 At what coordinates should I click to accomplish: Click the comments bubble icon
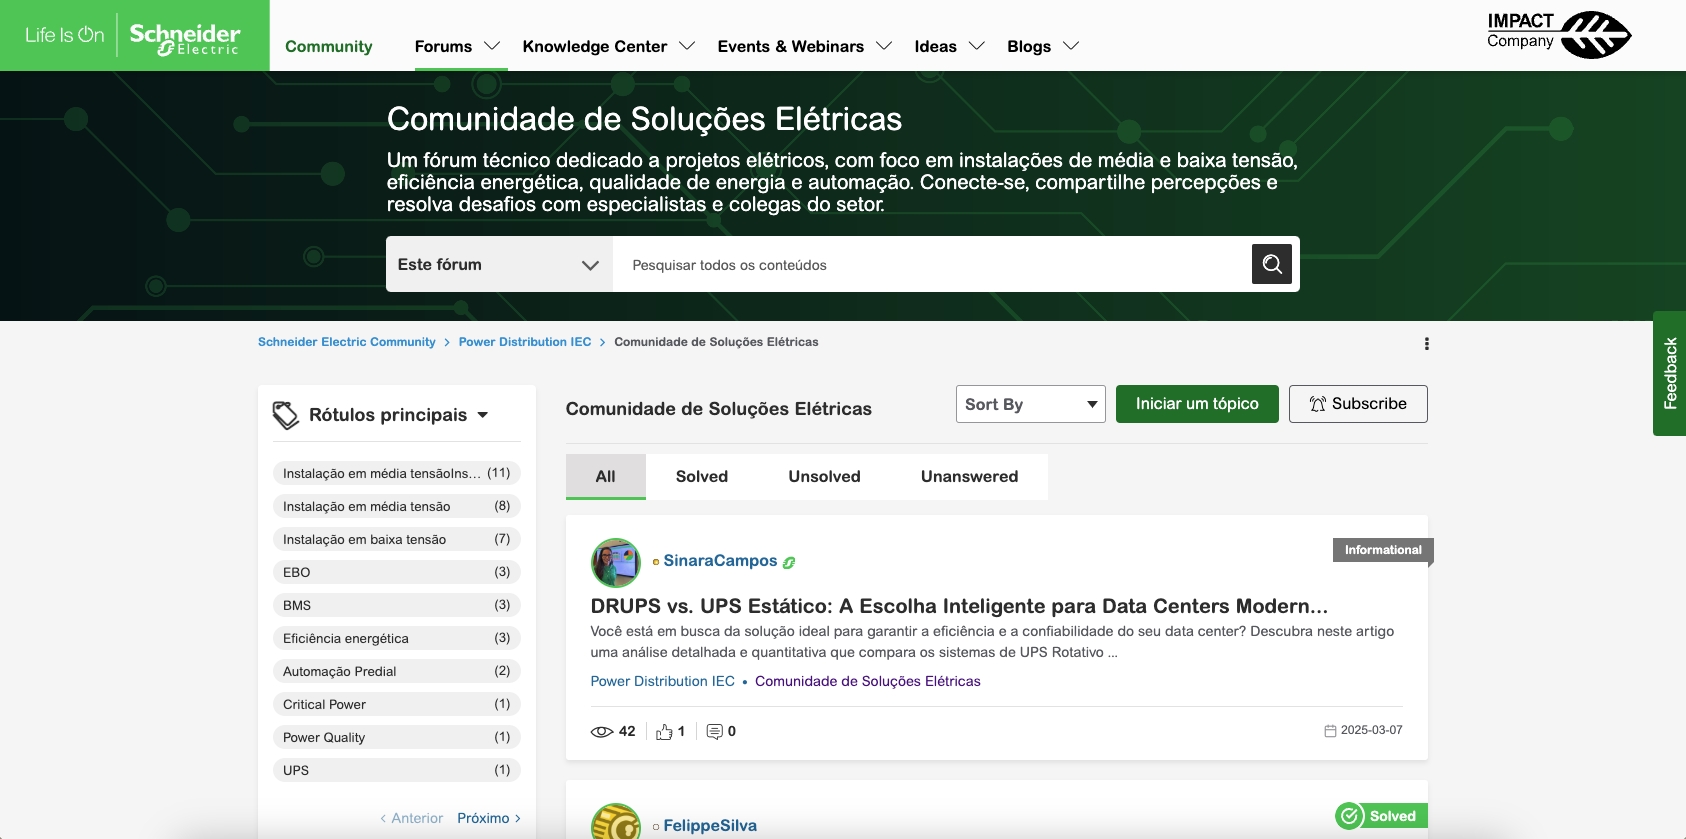pyautogui.click(x=714, y=732)
